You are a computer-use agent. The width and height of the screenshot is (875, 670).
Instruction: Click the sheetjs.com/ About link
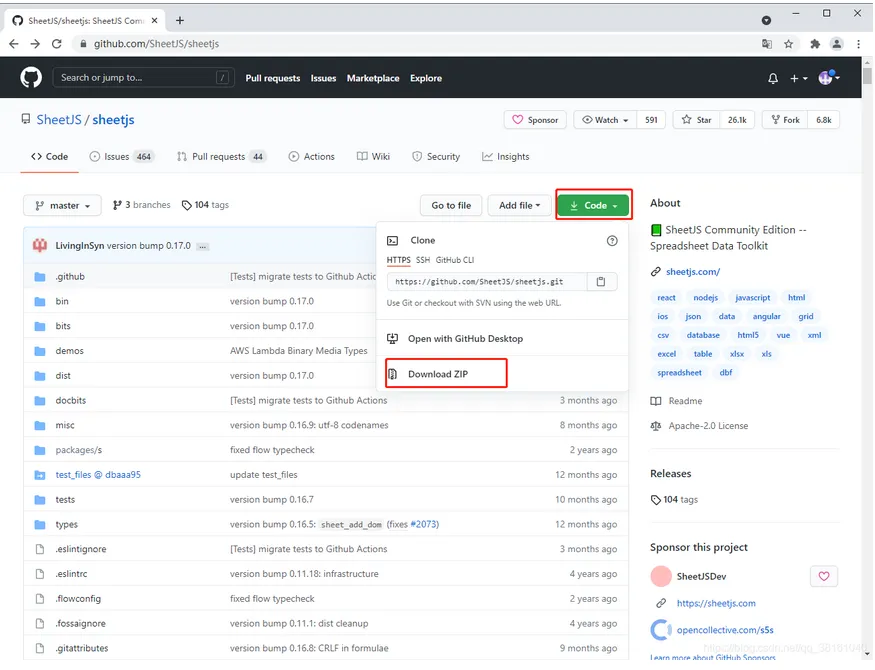[693, 272]
